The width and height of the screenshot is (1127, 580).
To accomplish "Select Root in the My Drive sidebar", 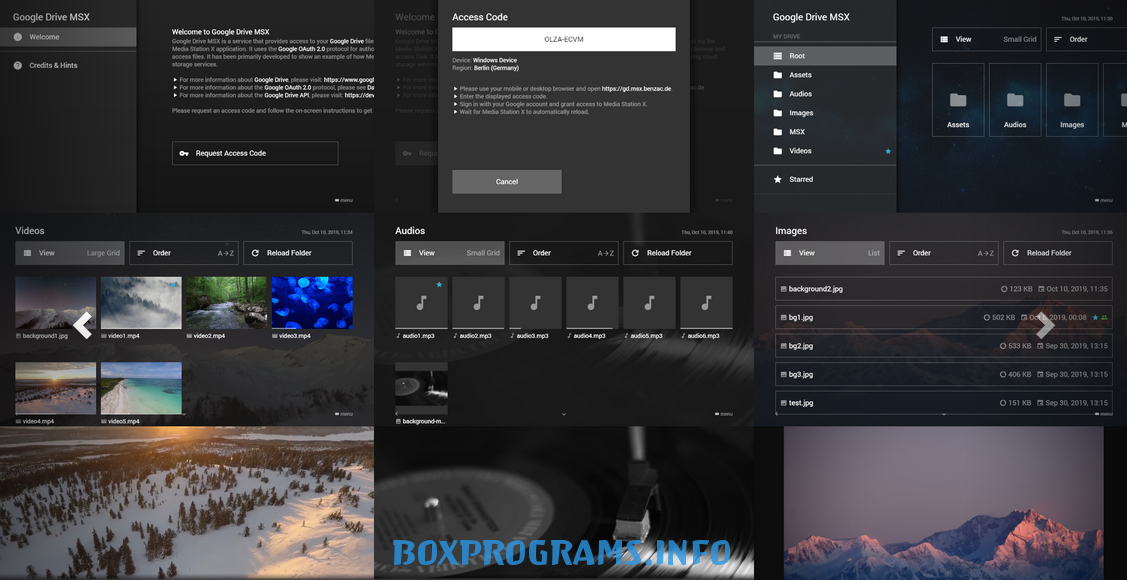I will point(825,56).
